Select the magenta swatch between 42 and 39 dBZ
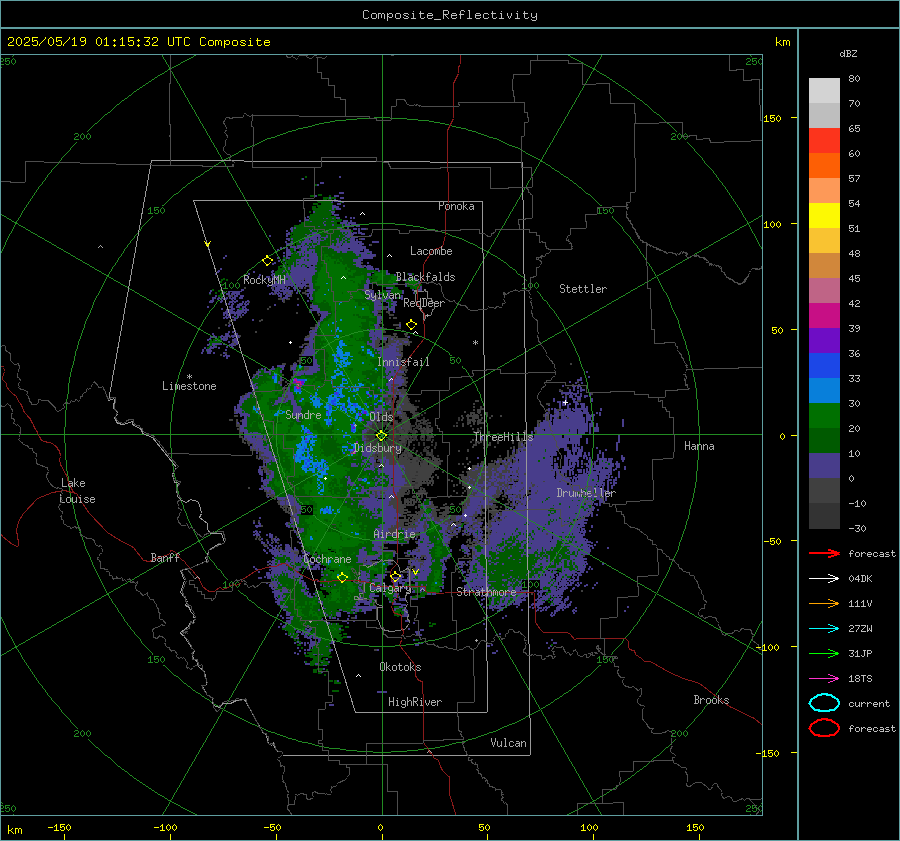900x841 pixels. coord(824,316)
